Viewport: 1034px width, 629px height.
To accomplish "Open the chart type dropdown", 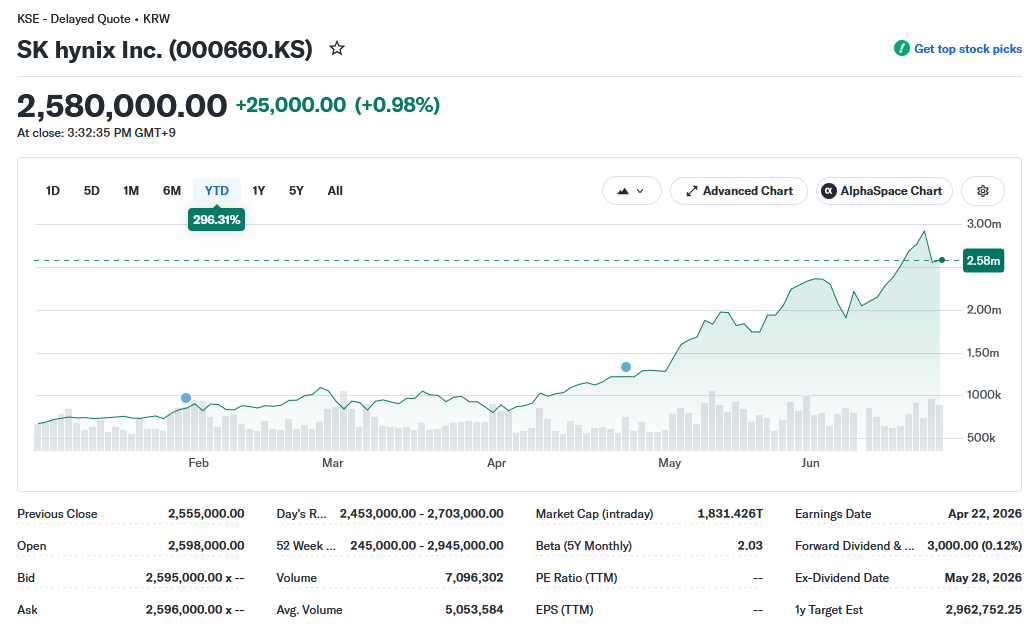I will 631,191.
